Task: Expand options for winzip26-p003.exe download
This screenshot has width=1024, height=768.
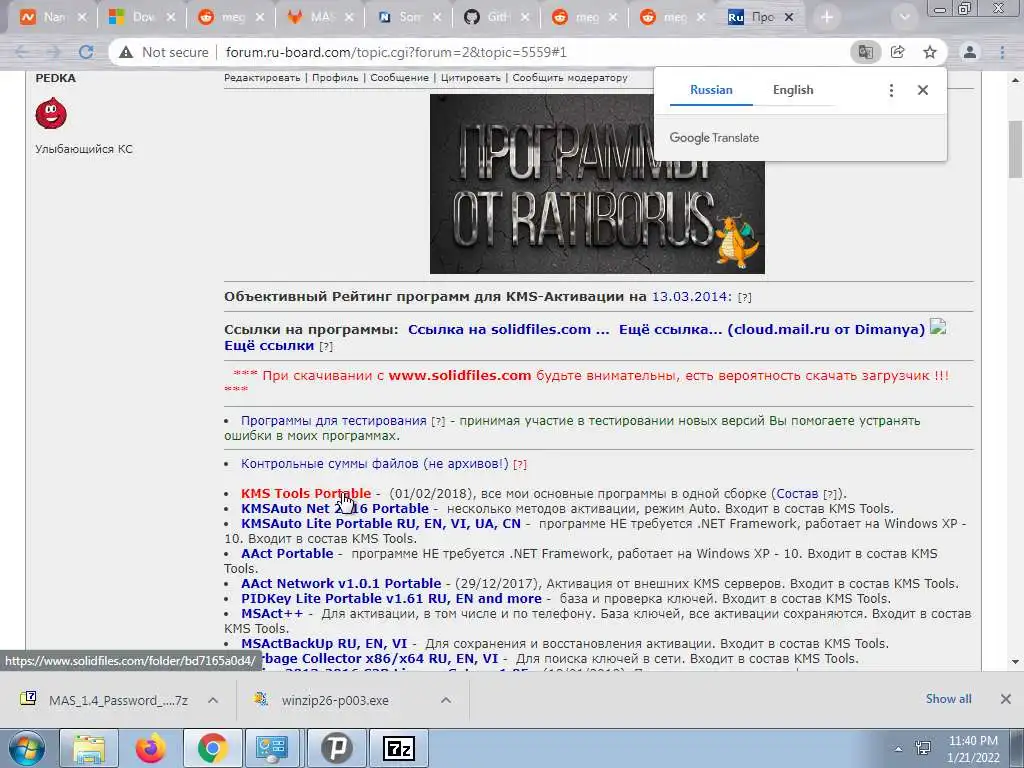Action: tap(446, 700)
